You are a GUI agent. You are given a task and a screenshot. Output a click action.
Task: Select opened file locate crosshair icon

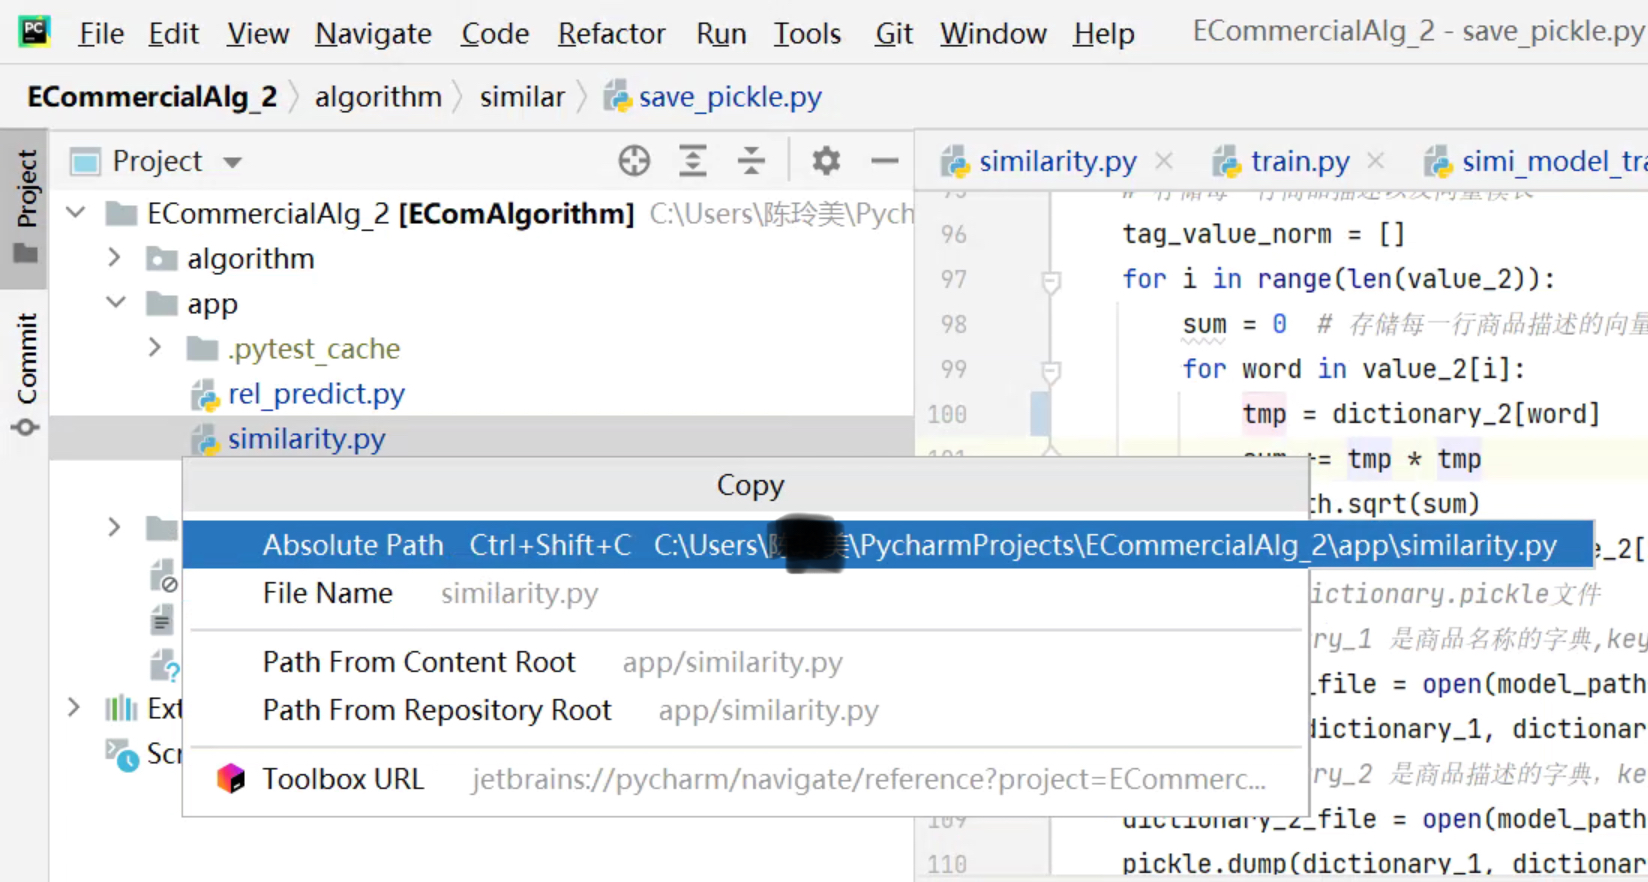point(634,161)
